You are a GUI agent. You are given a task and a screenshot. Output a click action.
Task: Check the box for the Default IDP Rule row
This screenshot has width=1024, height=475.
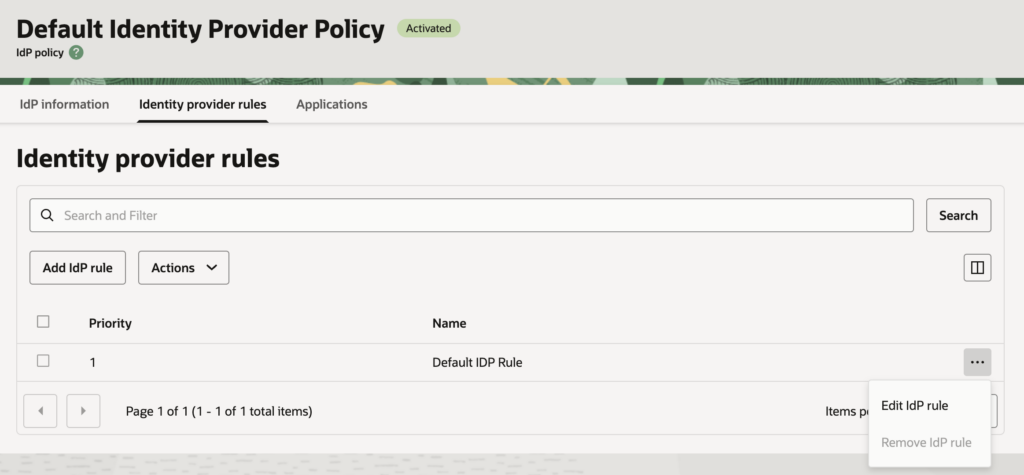43,361
